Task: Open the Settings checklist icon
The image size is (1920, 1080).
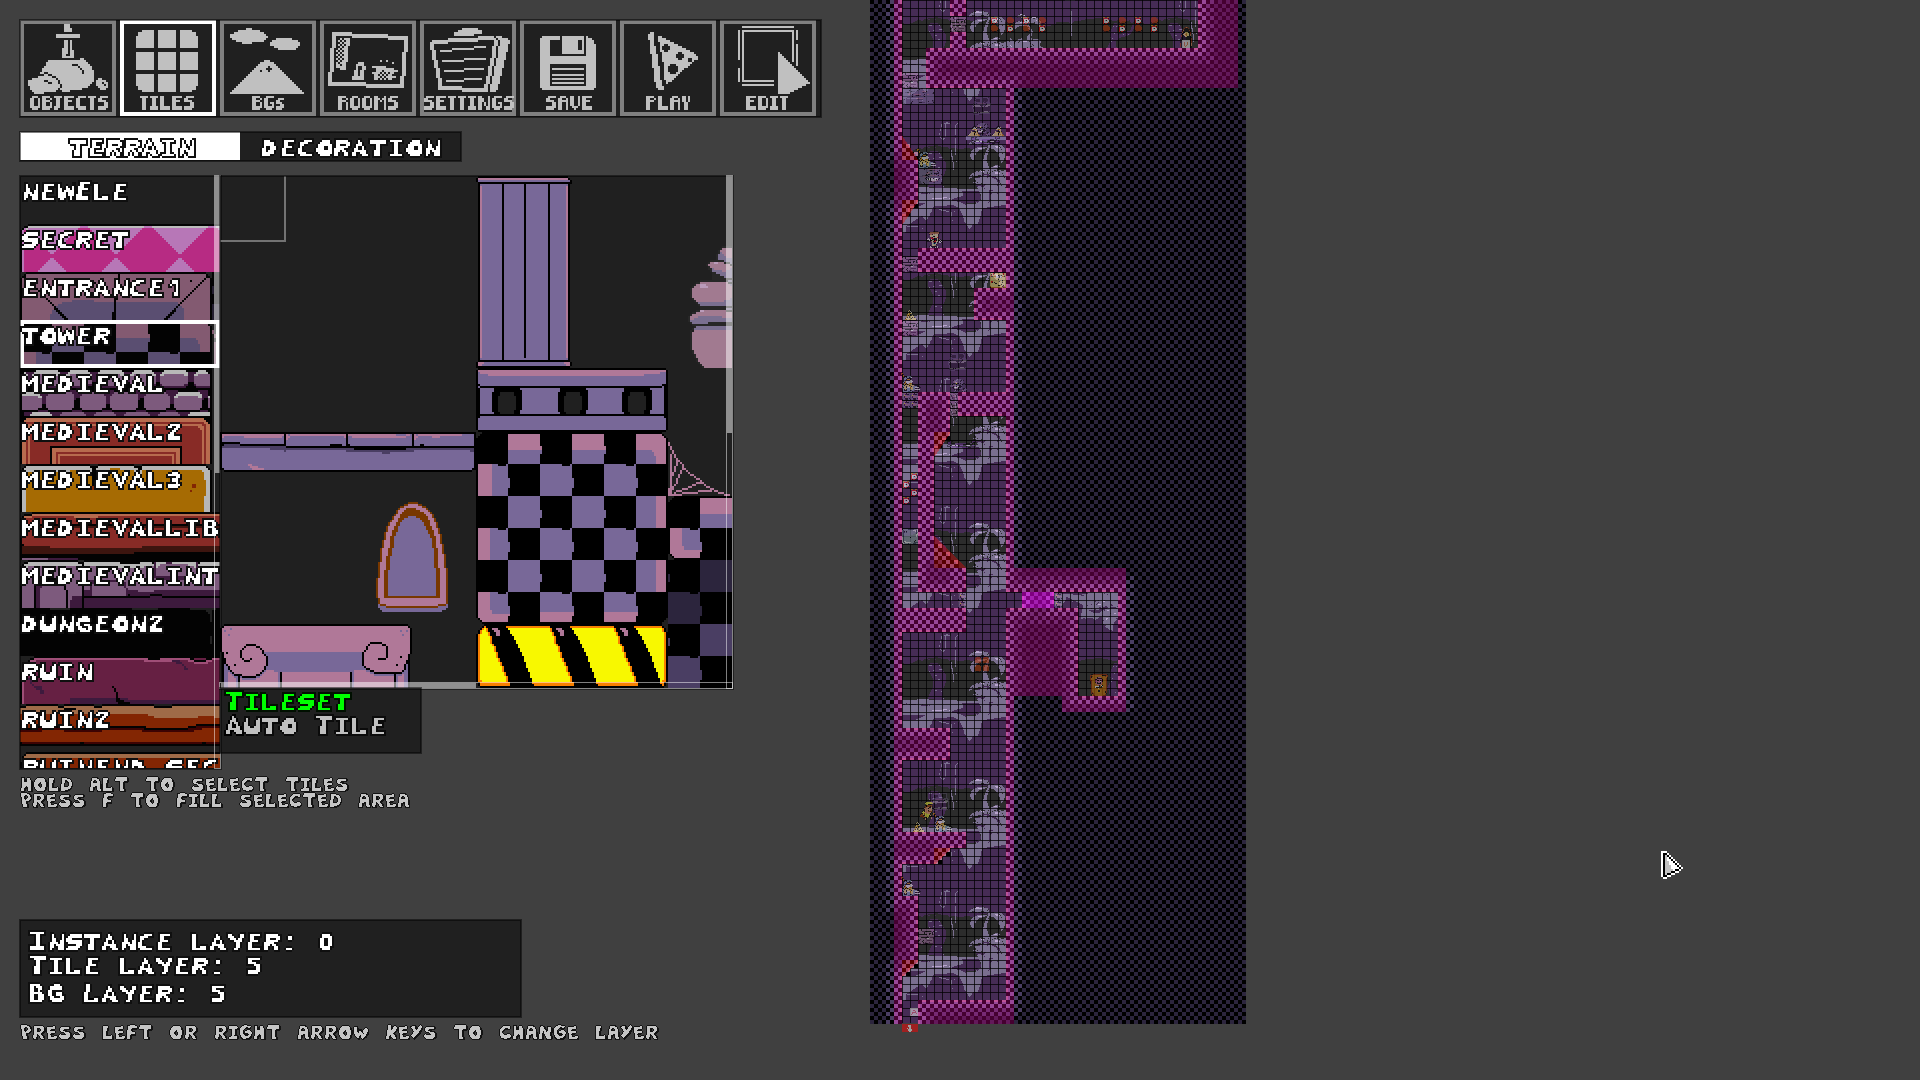Action: (468, 68)
